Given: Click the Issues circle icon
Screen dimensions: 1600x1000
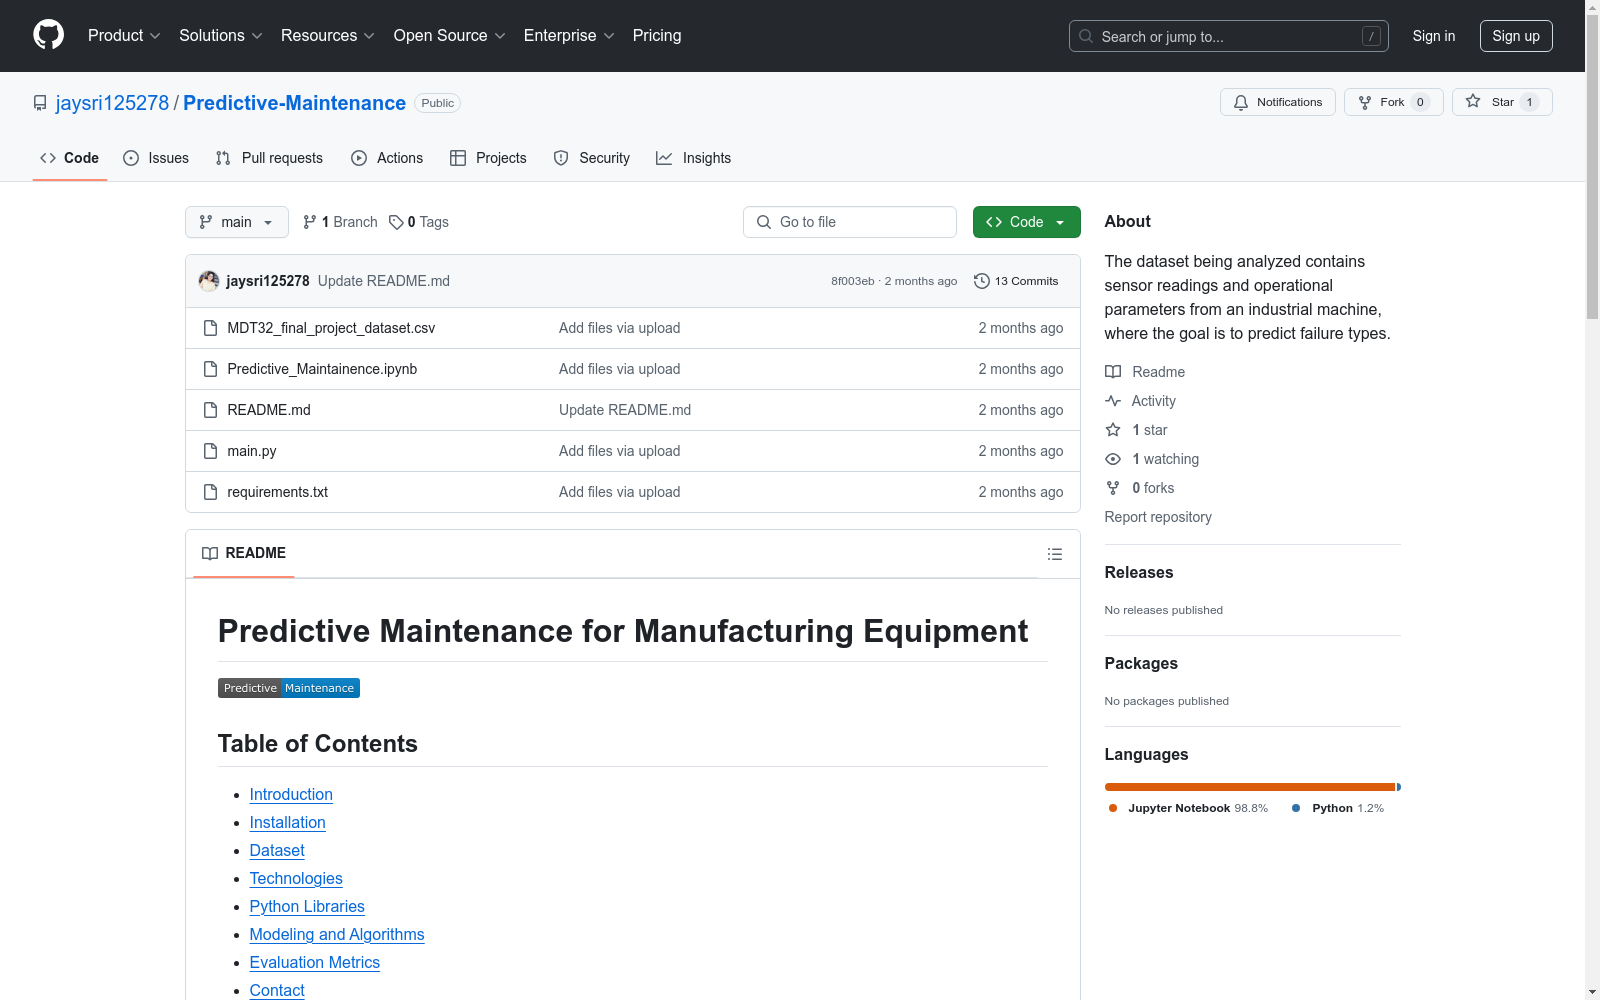Looking at the screenshot, I should pos(131,158).
